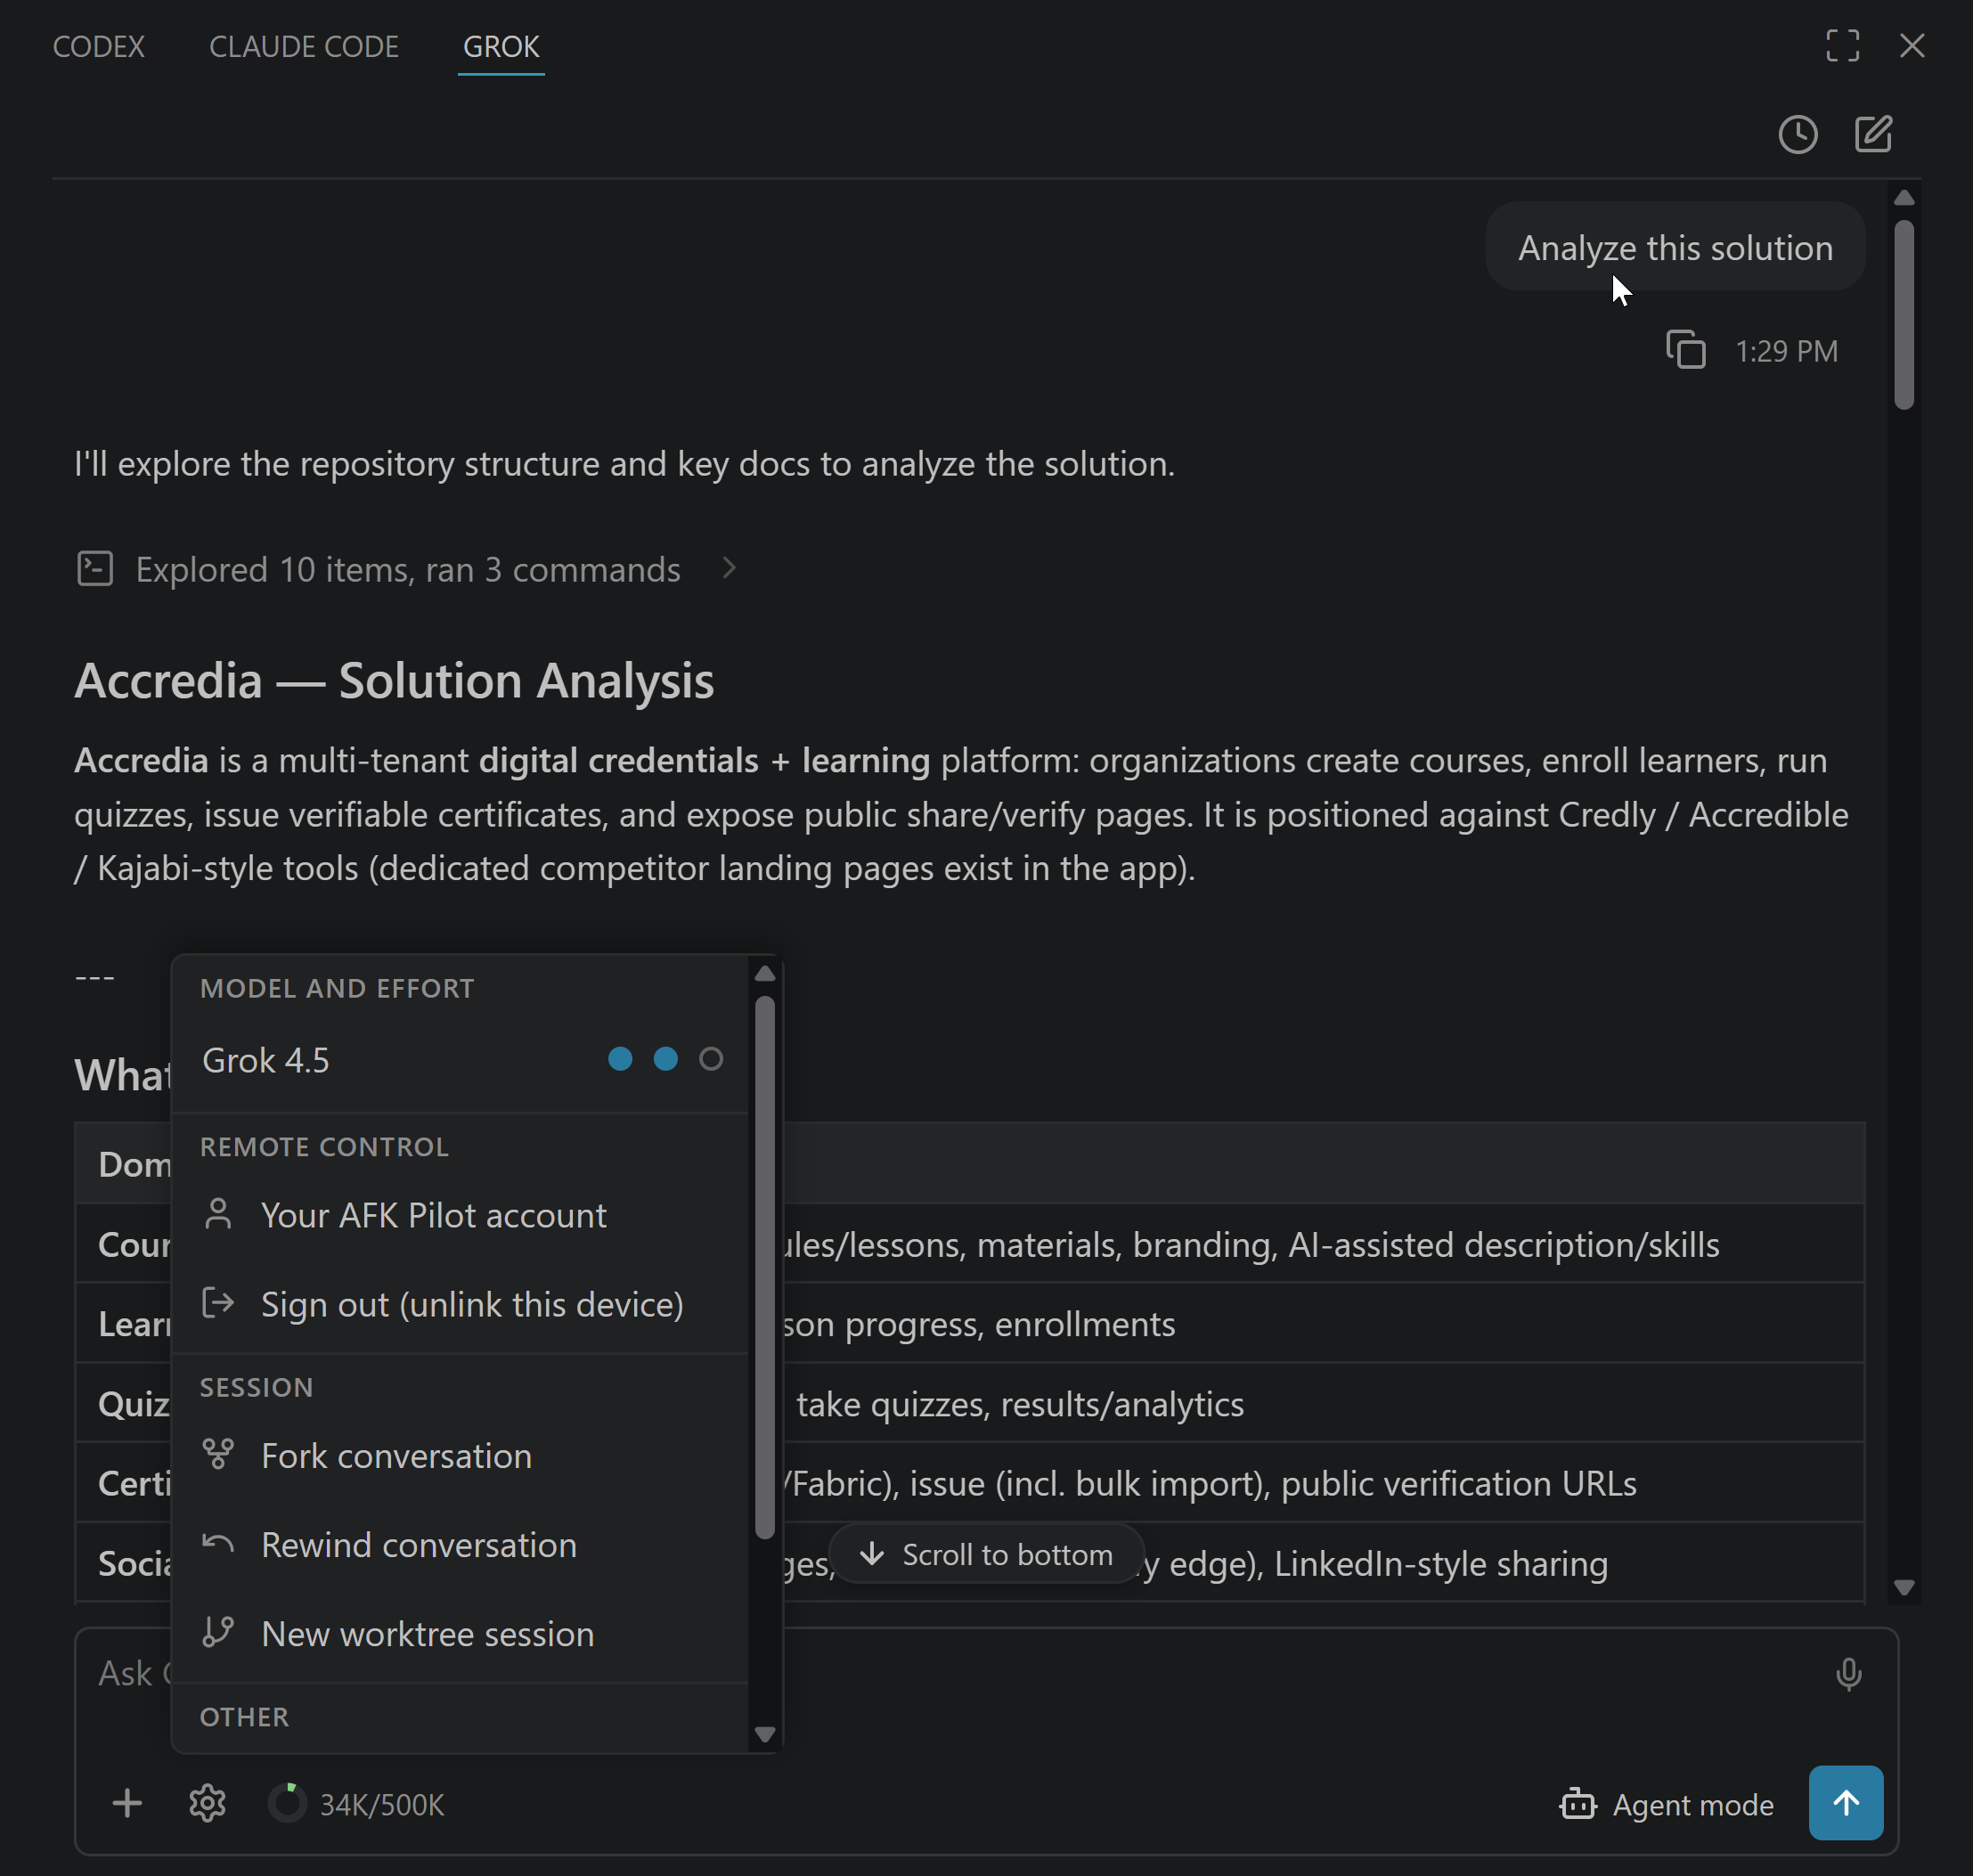Start a new chat with compose icon
Image resolution: width=1973 pixels, height=1876 pixels.
(x=1872, y=134)
